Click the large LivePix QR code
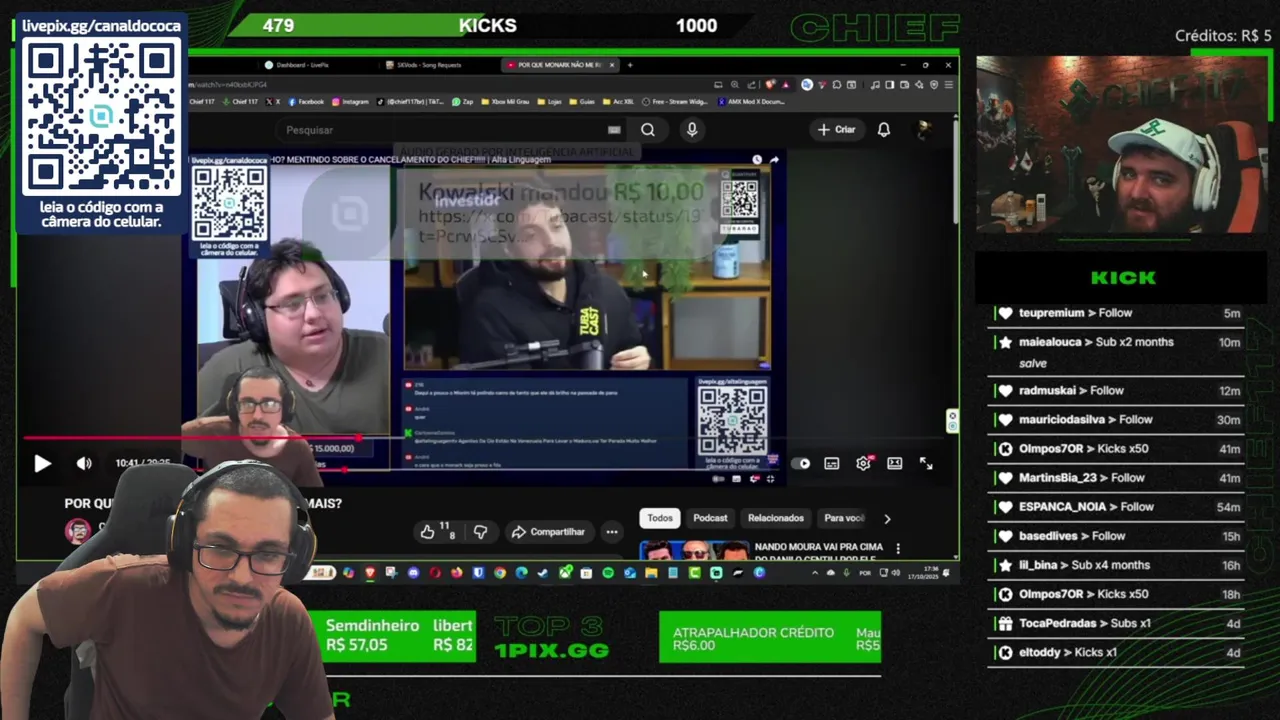This screenshot has width=1280, height=720. (x=101, y=117)
